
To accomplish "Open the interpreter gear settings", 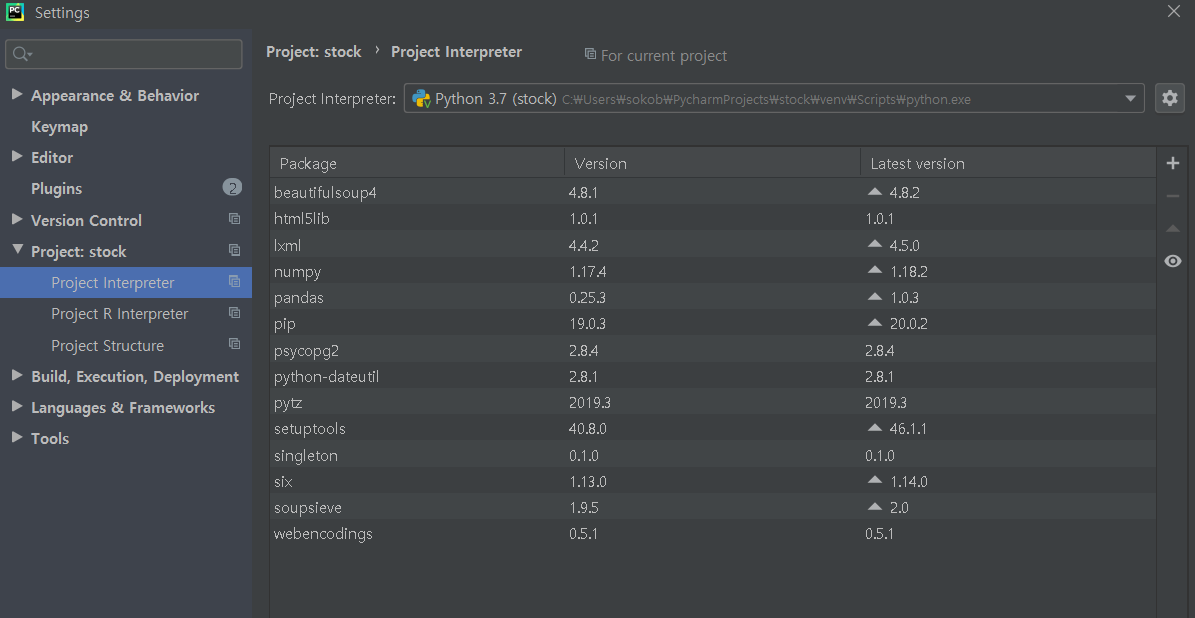I will coord(1170,98).
